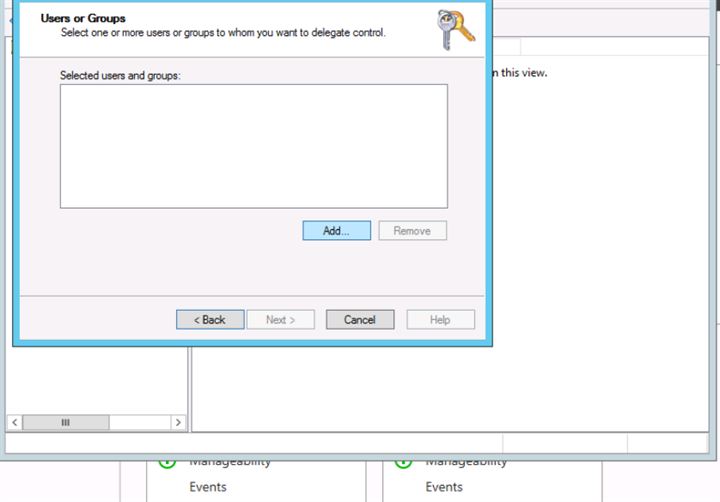Select the Selected users and groups list box
The height and width of the screenshot is (502, 720).
pyautogui.click(x=254, y=146)
